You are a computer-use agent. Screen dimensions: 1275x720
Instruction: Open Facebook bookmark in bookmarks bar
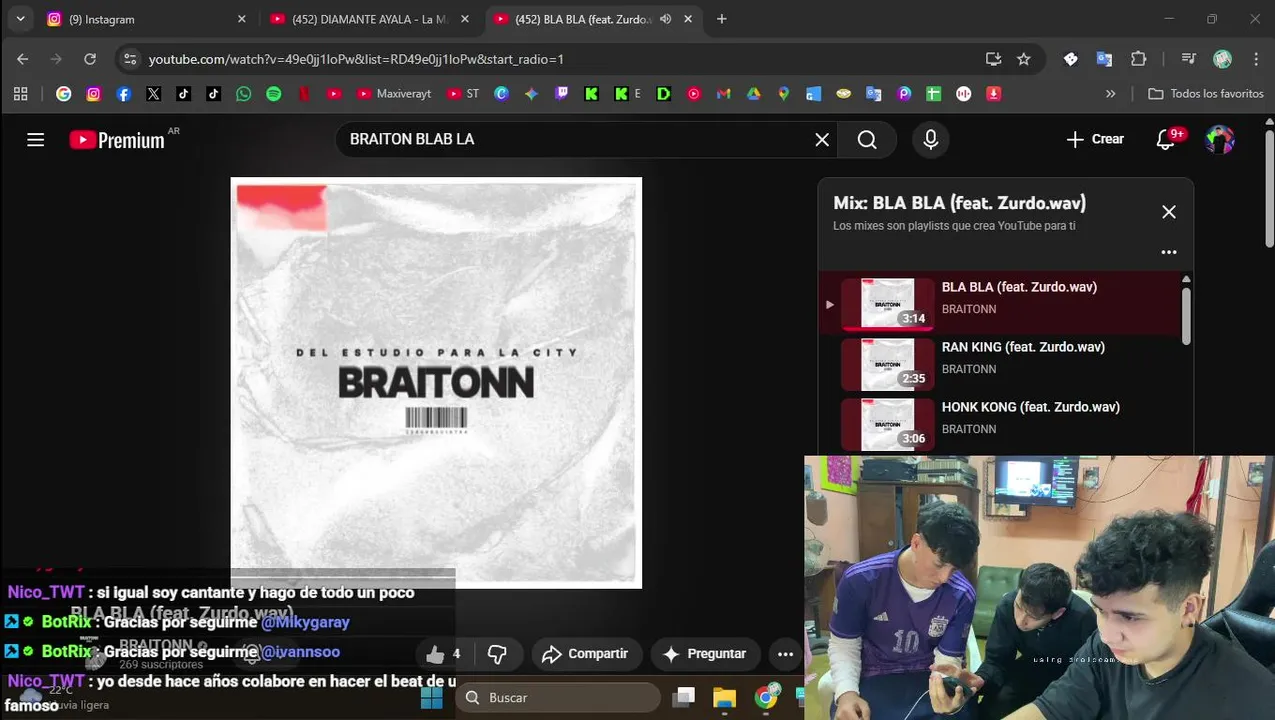(124, 94)
